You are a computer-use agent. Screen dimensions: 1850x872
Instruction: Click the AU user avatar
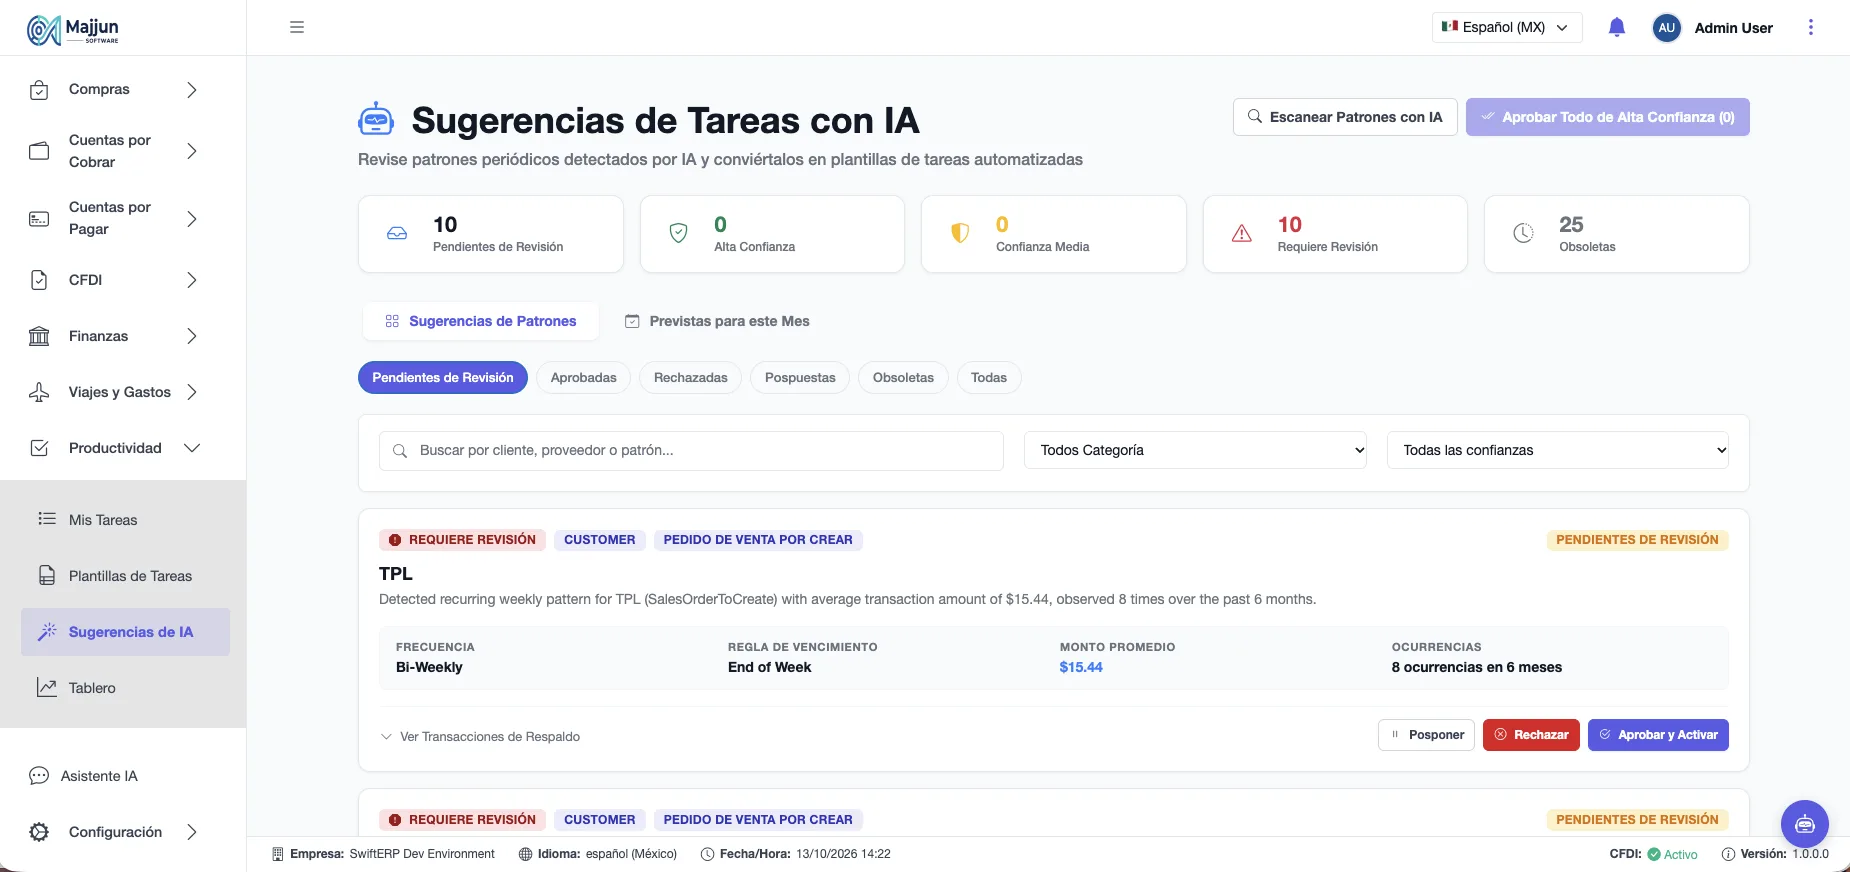coord(1667,28)
